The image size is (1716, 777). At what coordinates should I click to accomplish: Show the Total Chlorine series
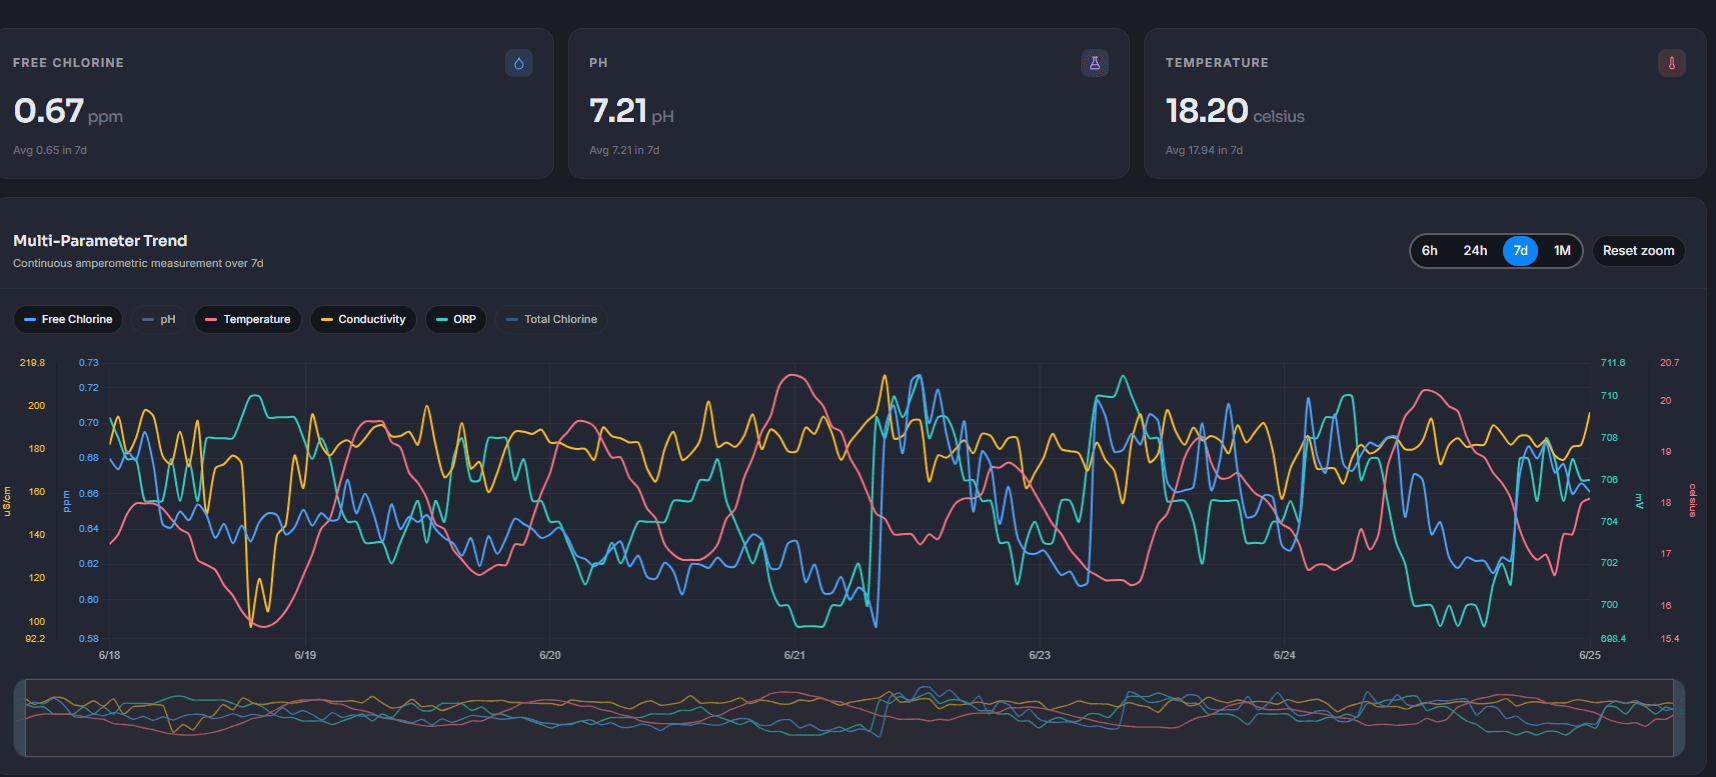(551, 319)
